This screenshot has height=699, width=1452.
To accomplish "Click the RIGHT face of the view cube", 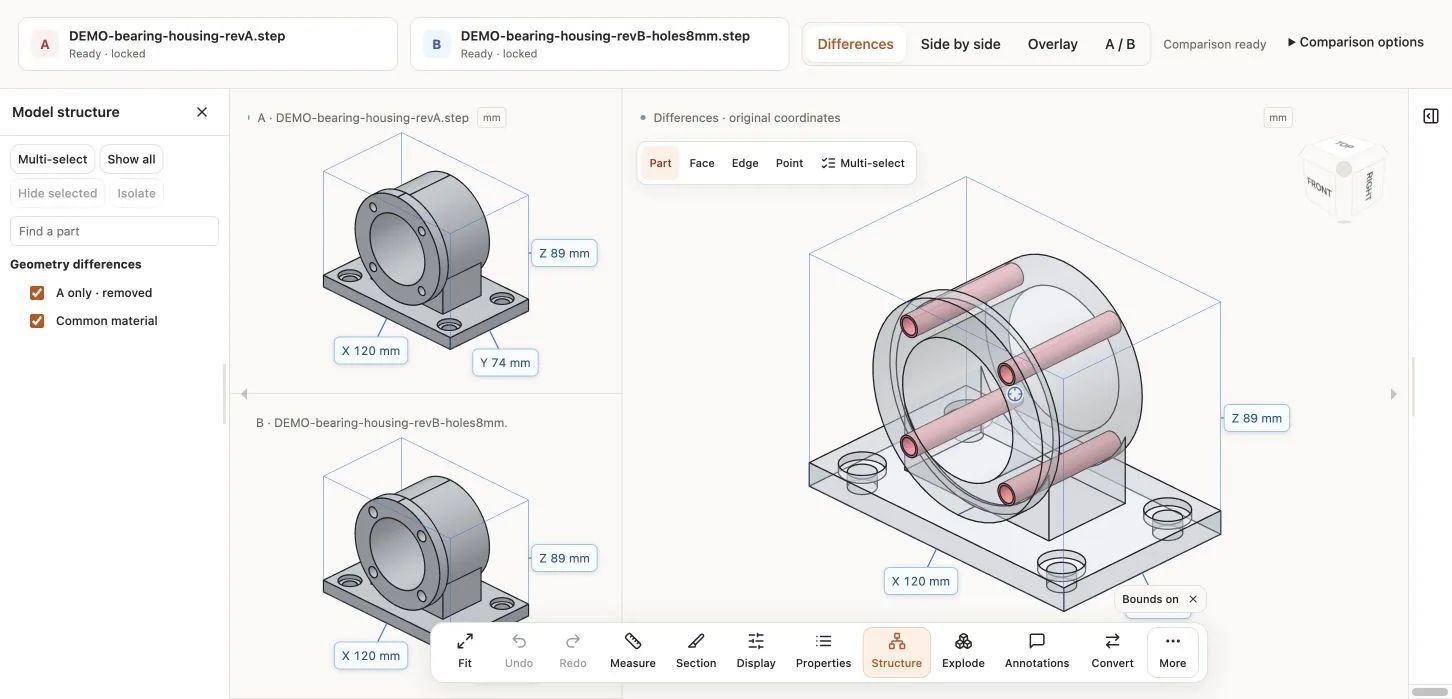I will pyautogui.click(x=1369, y=185).
